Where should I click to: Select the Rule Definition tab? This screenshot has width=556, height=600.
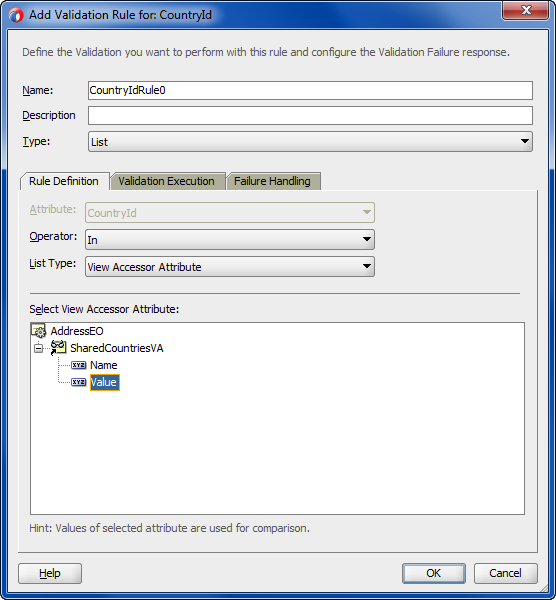pyautogui.click(x=64, y=181)
